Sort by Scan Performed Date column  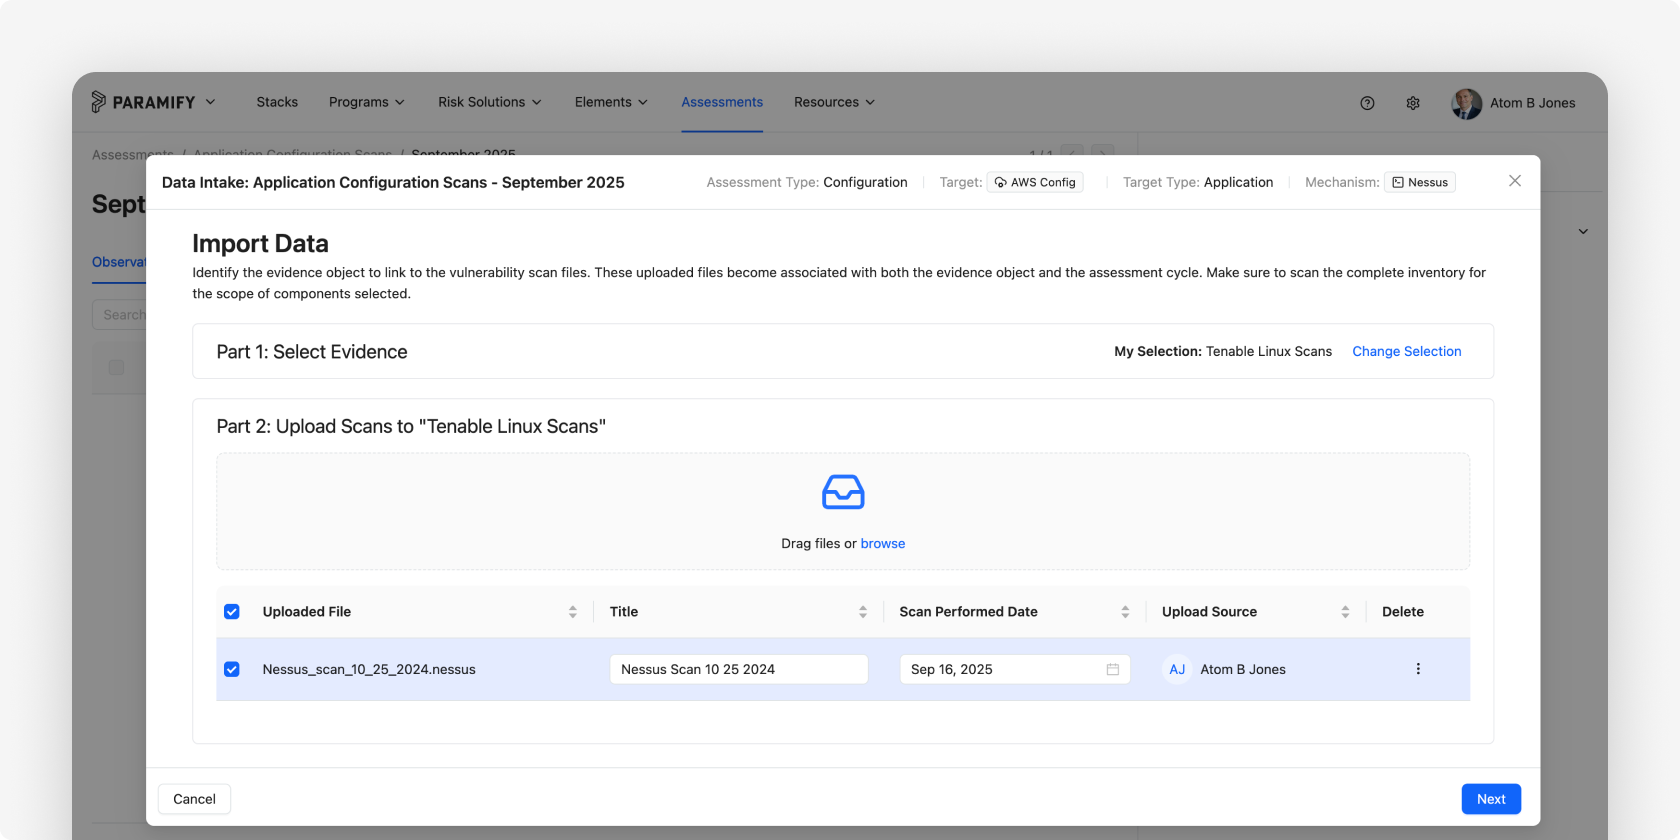pyautogui.click(x=1125, y=612)
